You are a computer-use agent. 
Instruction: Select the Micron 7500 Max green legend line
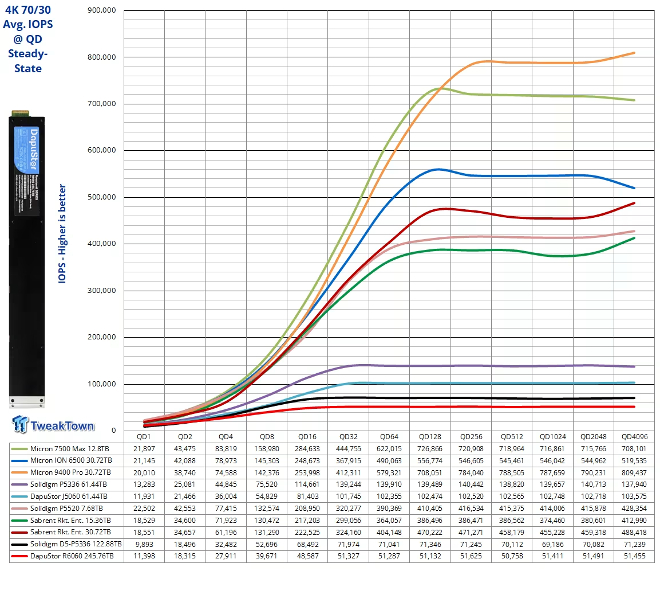tap(19, 449)
